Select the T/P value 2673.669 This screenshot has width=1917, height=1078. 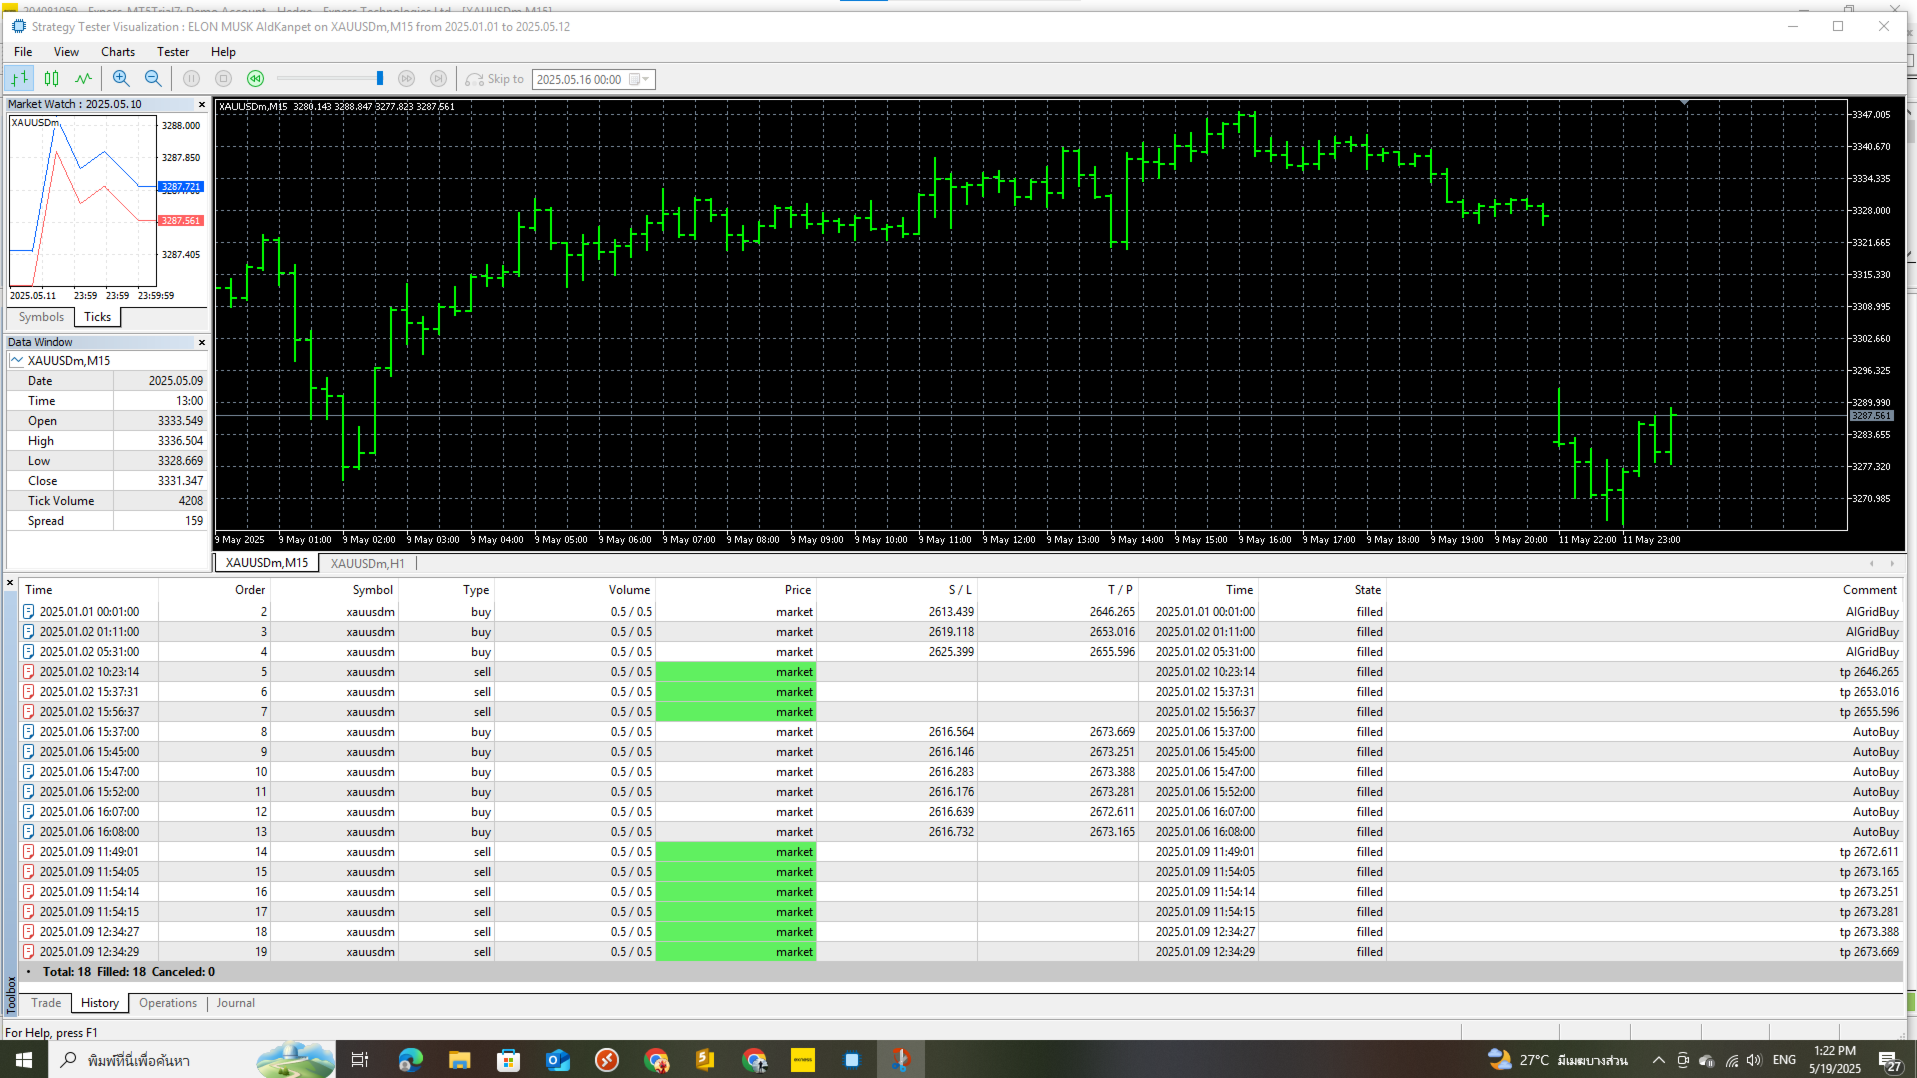[x=1112, y=732]
